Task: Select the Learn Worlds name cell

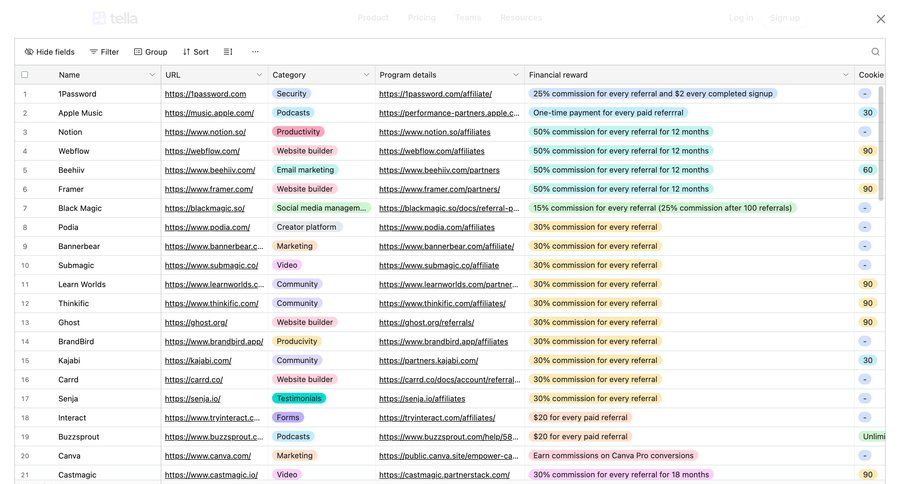Action: point(88,284)
